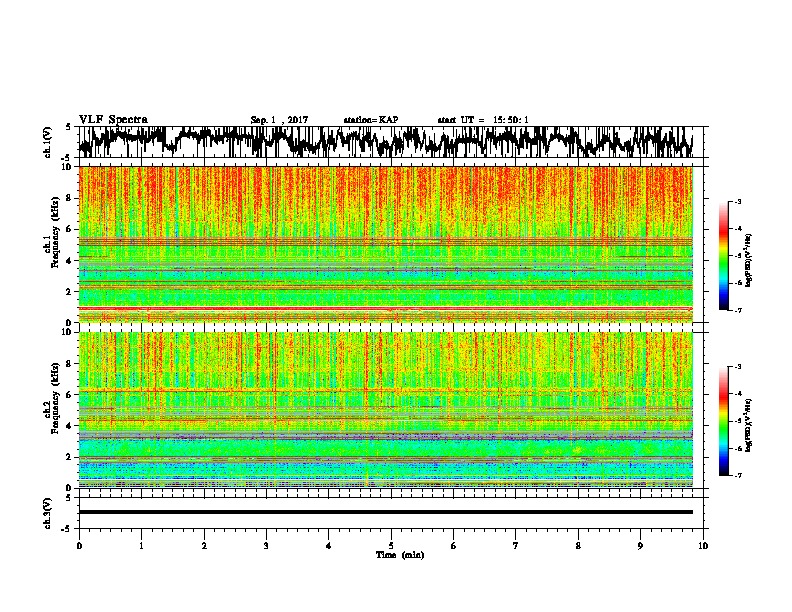Click time axis tick label "4"
The height and width of the screenshot is (612, 792).
[329, 546]
